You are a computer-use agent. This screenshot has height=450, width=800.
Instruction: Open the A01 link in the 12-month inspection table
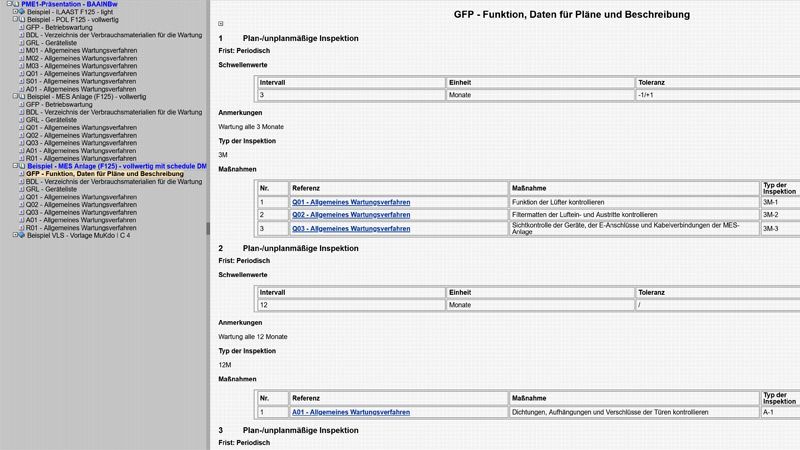tap(350, 412)
